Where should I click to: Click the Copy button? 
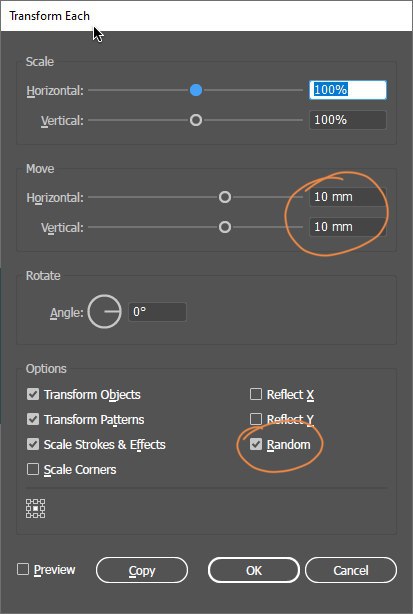[142, 570]
